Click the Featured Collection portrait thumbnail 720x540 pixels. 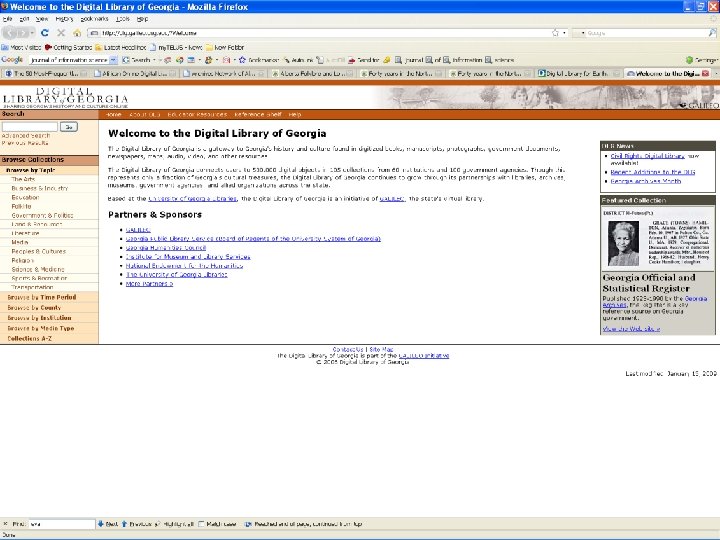pyautogui.click(x=623, y=243)
